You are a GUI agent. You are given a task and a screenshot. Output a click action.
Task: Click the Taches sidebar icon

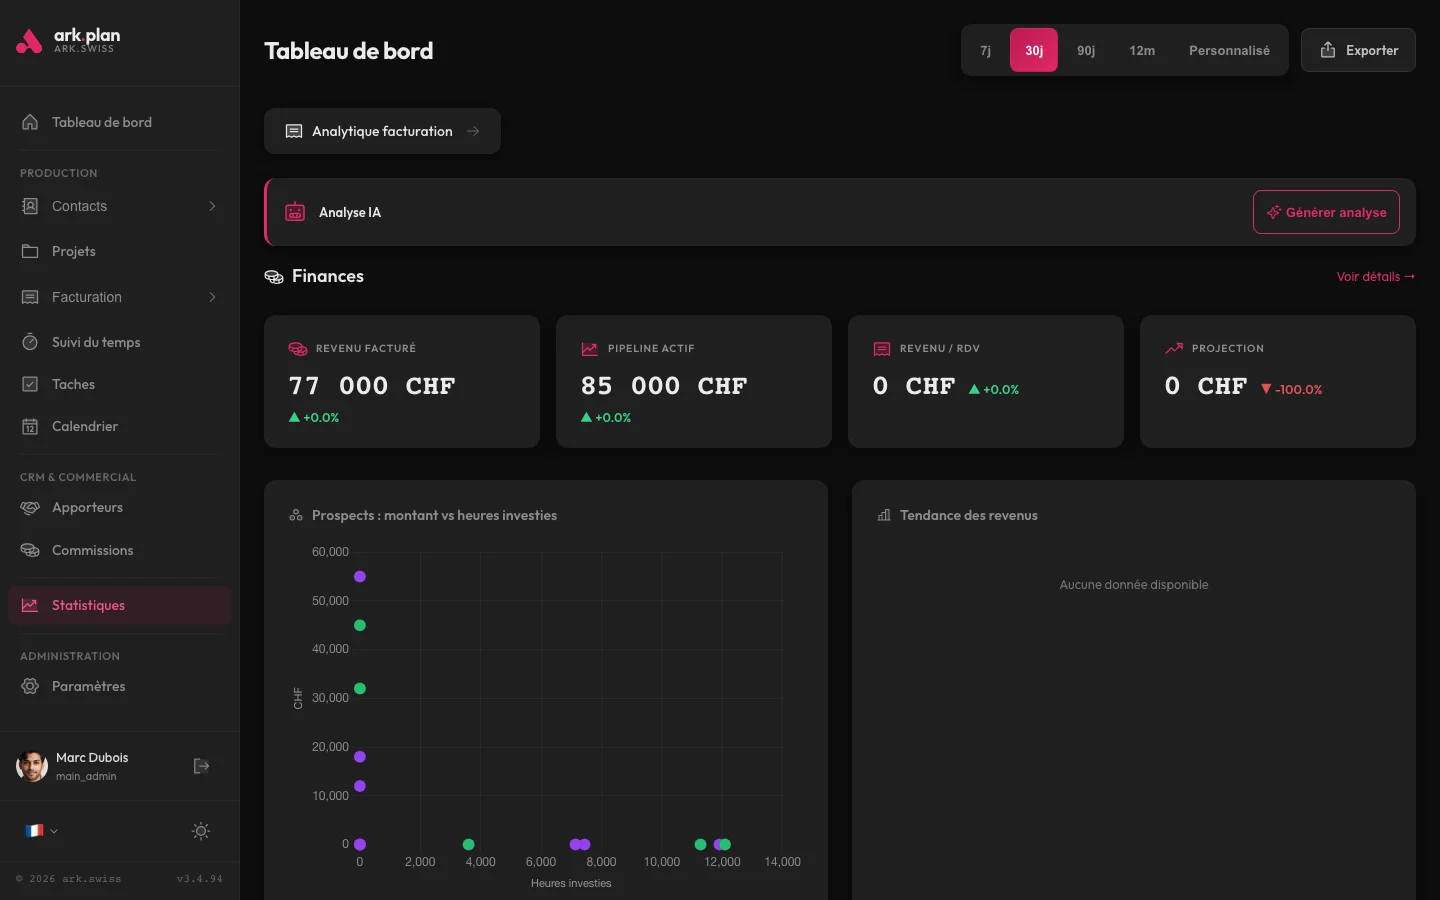(x=31, y=384)
